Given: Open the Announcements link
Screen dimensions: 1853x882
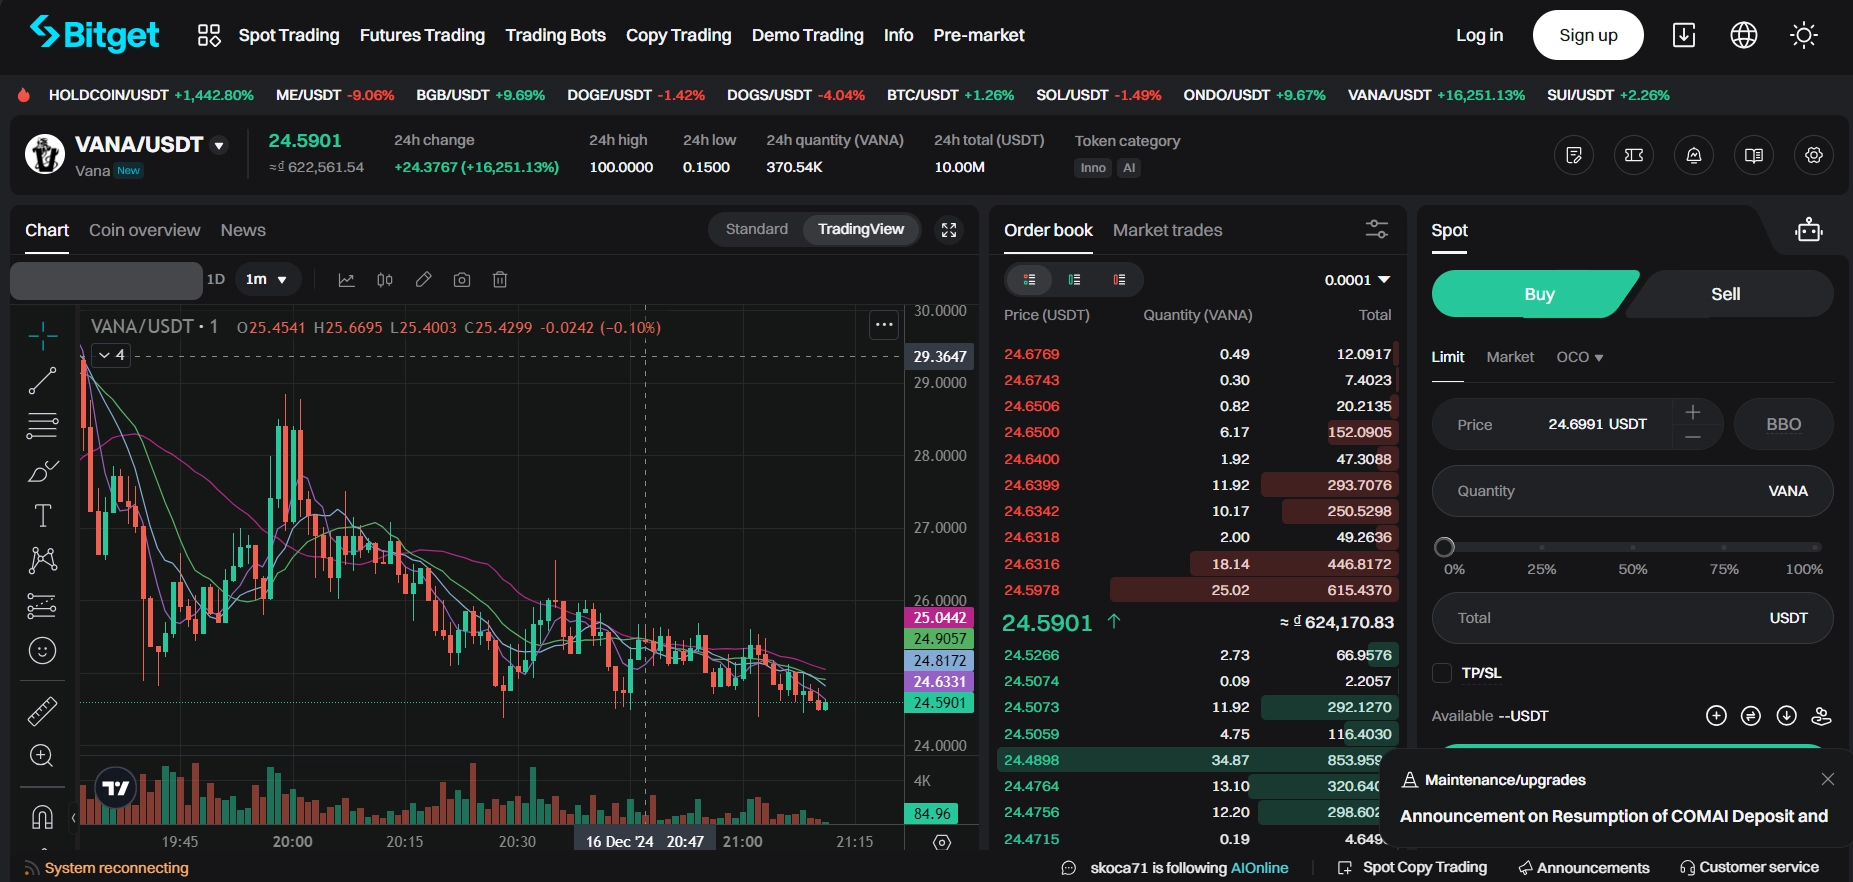Looking at the screenshot, I should [x=1584, y=868].
